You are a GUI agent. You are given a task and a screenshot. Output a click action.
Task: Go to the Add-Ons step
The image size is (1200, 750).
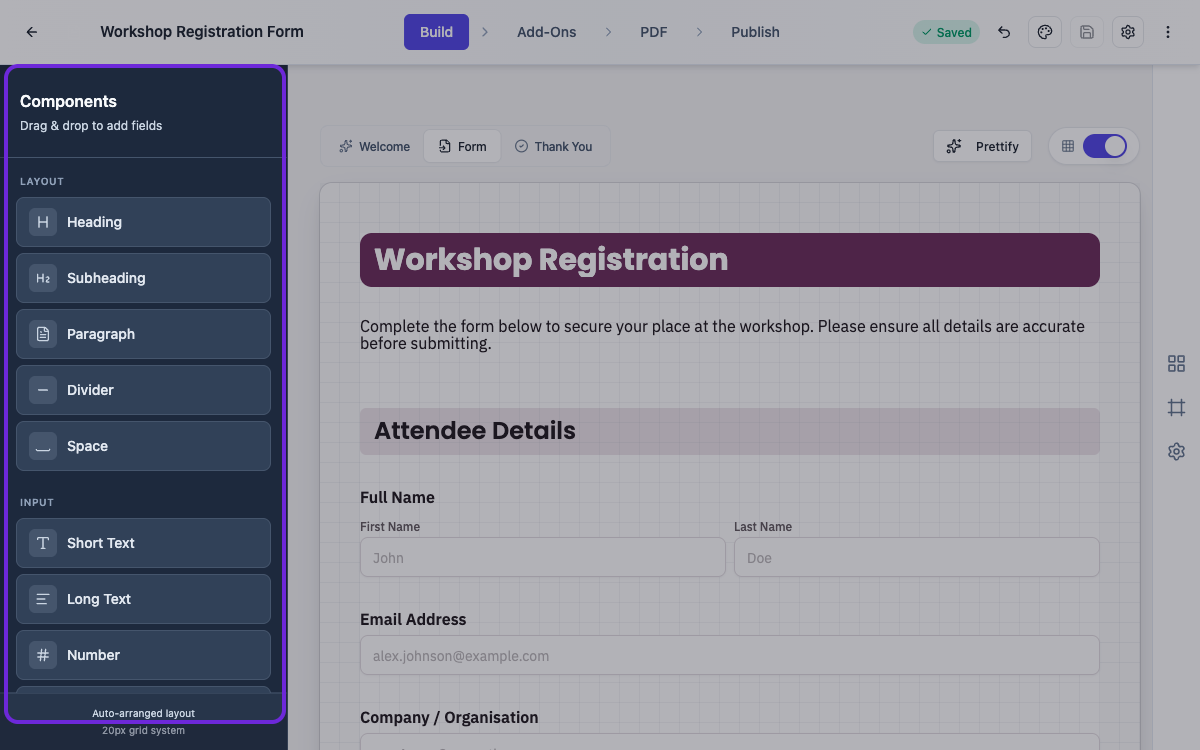pyautogui.click(x=547, y=32)
